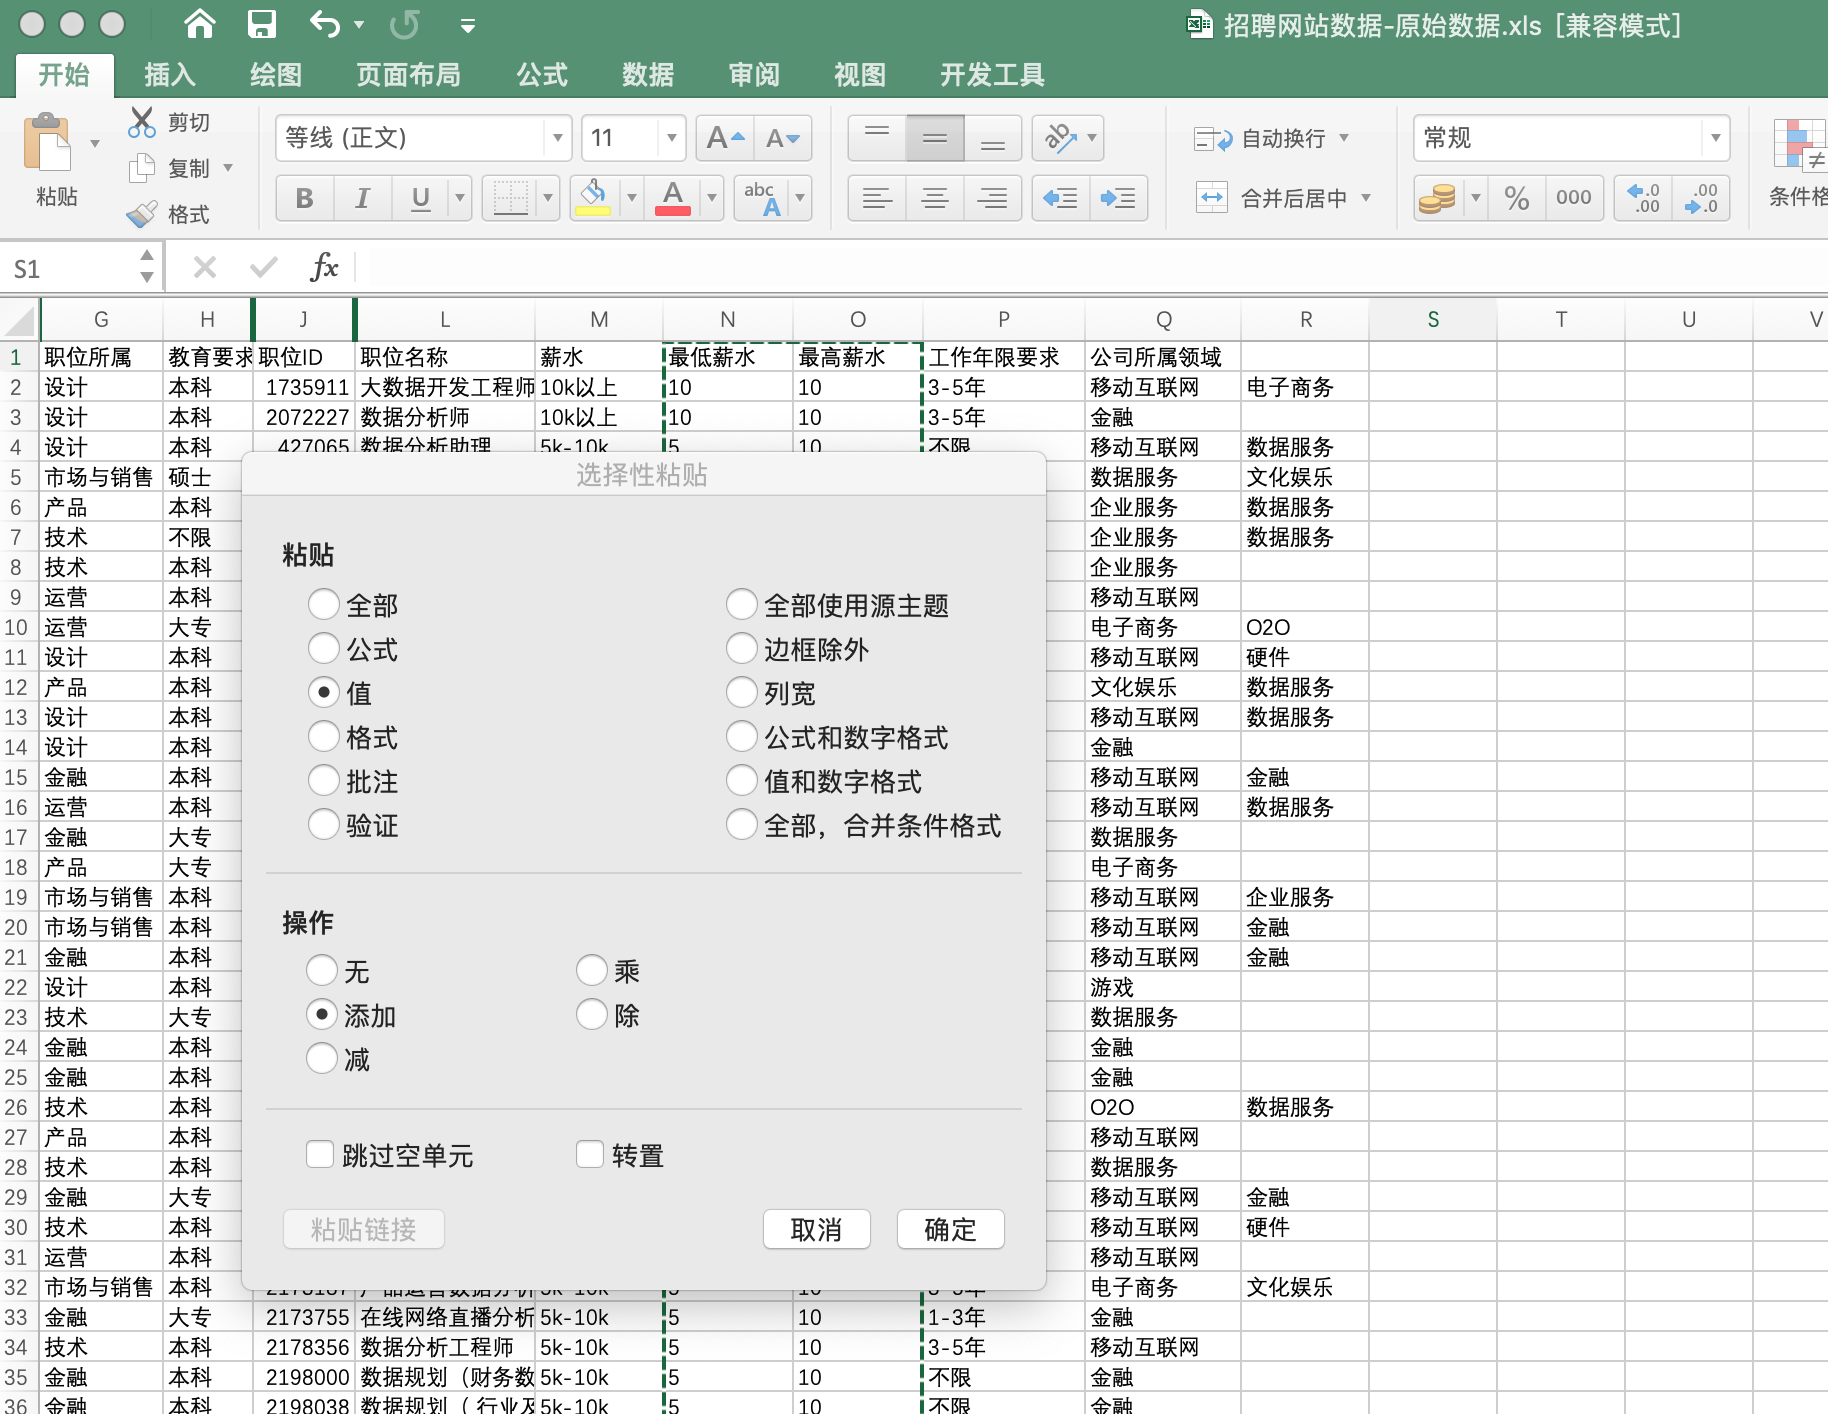This screenshot has height=1414, width=1828.
Task: Click the percent style icon
Action: click(1516, 198)
